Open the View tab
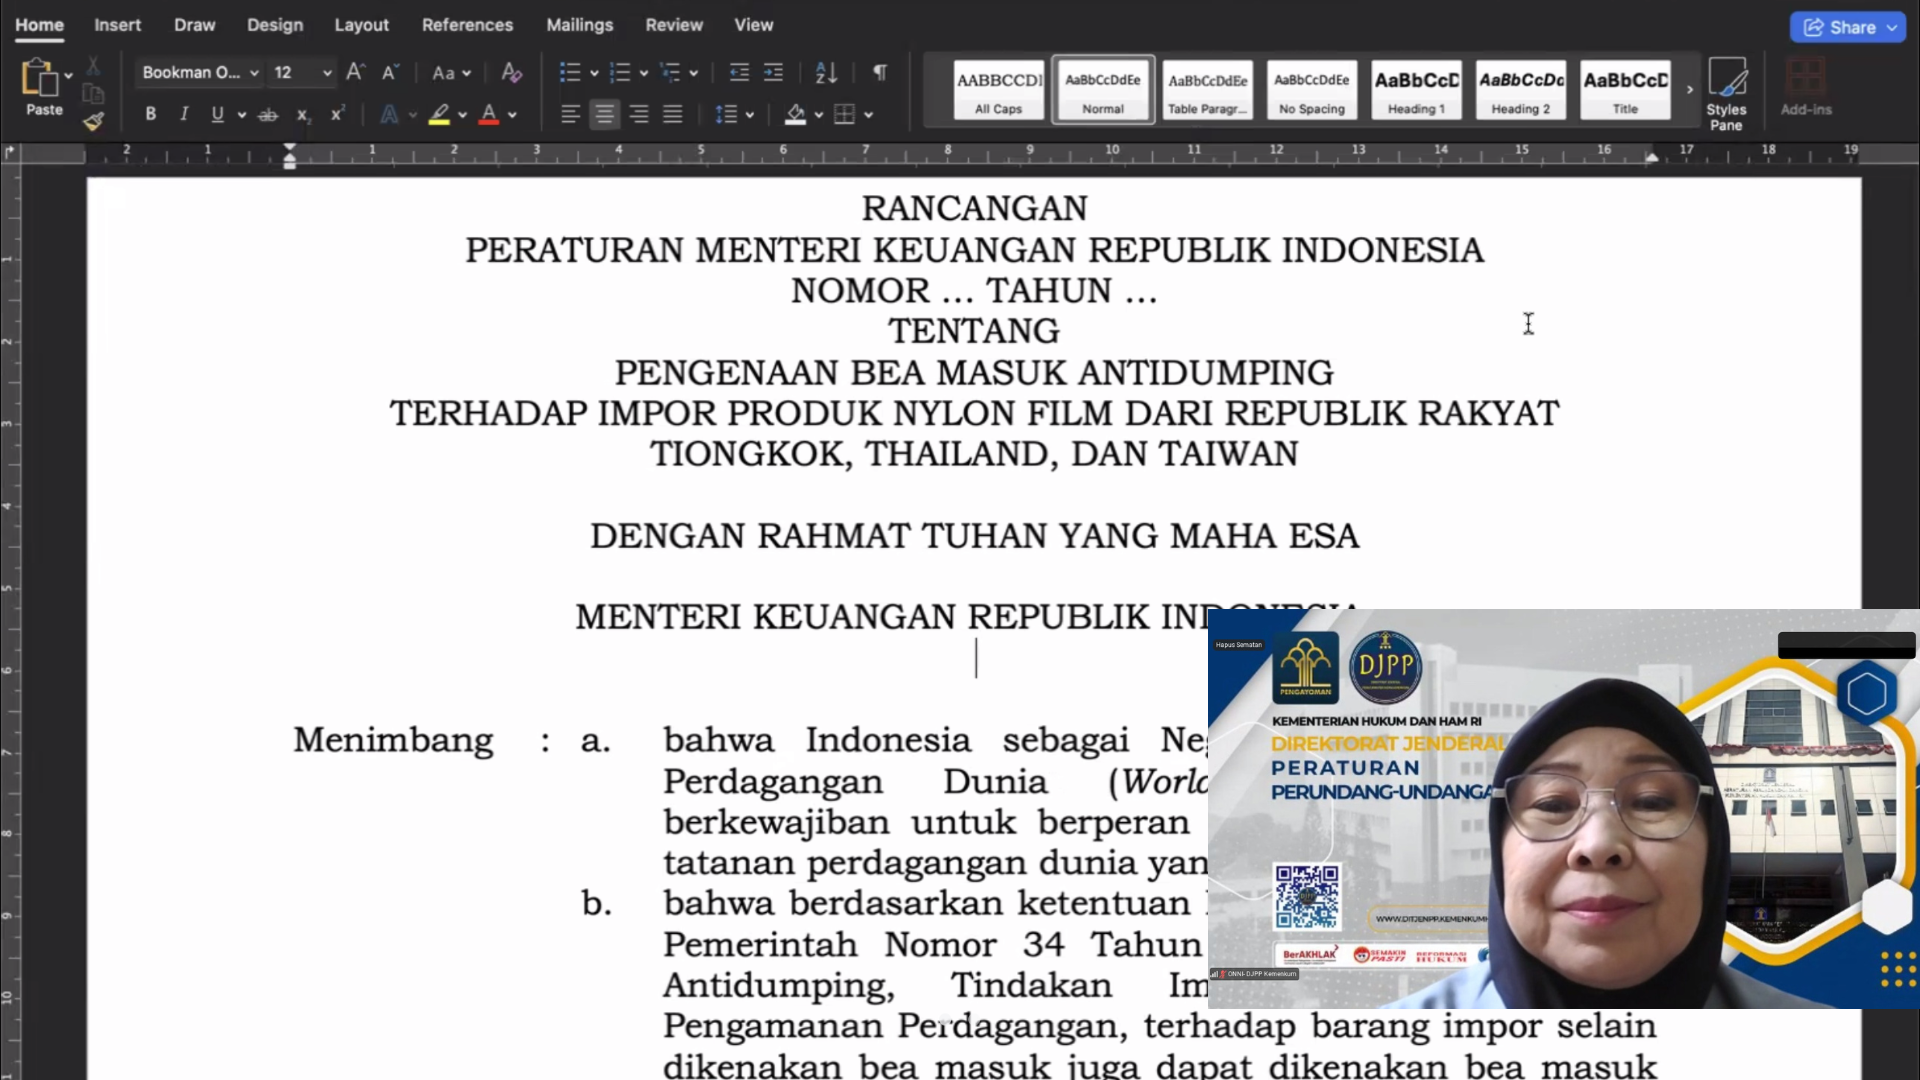Screen dimensions: 1920x1080 click(x=754, y=25)
